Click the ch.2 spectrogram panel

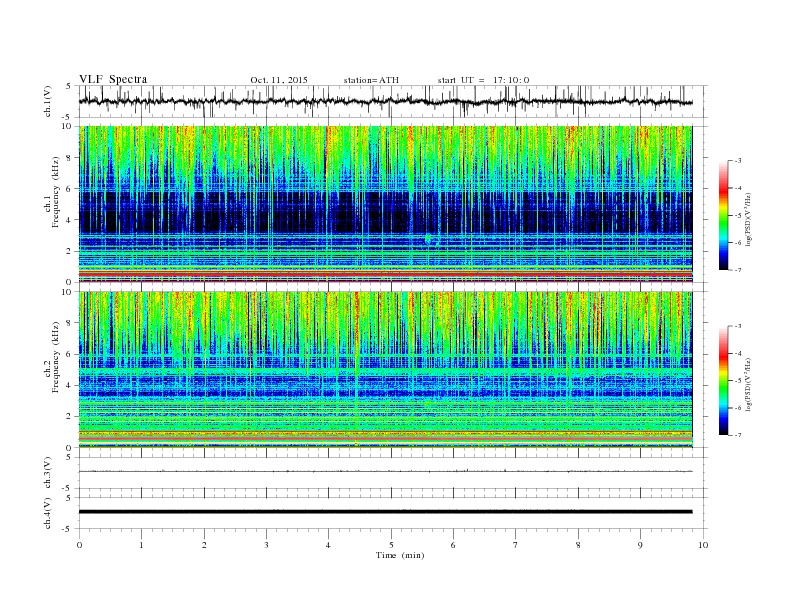click(x=385, y=370)
